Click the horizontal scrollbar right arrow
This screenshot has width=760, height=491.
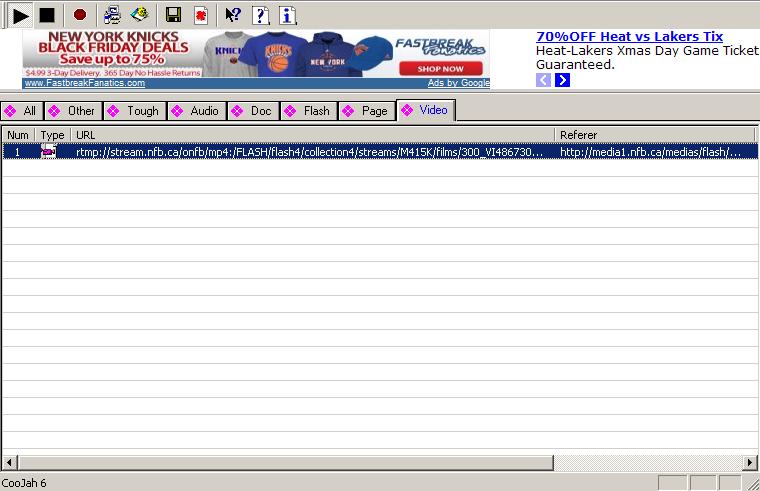pyautogui.click(x=750, y=462)
